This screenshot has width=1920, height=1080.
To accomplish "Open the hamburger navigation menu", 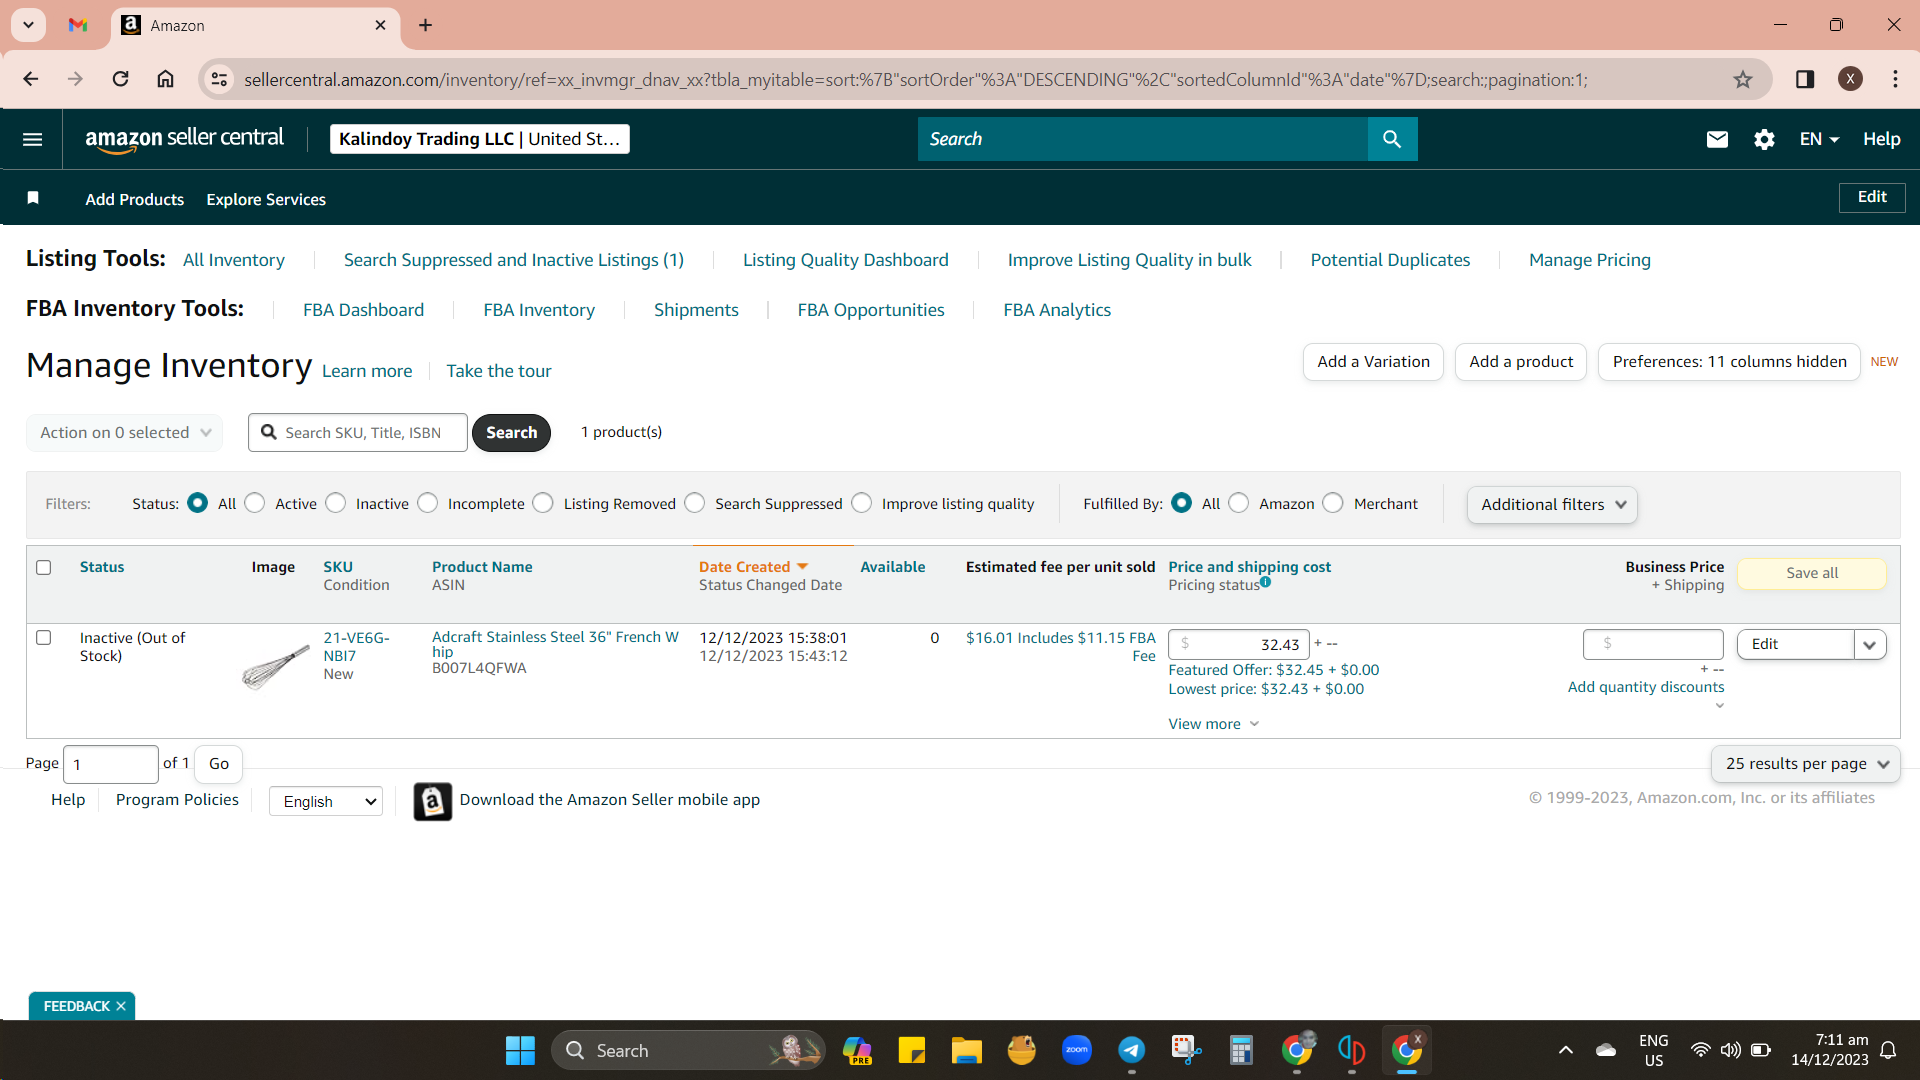I will pos(32,139).
